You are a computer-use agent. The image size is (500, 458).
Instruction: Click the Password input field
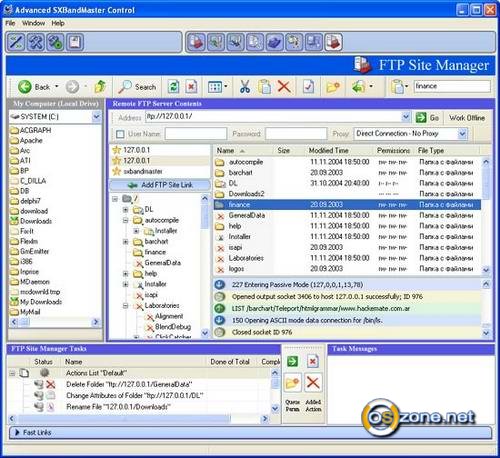(x=296, y=134)
